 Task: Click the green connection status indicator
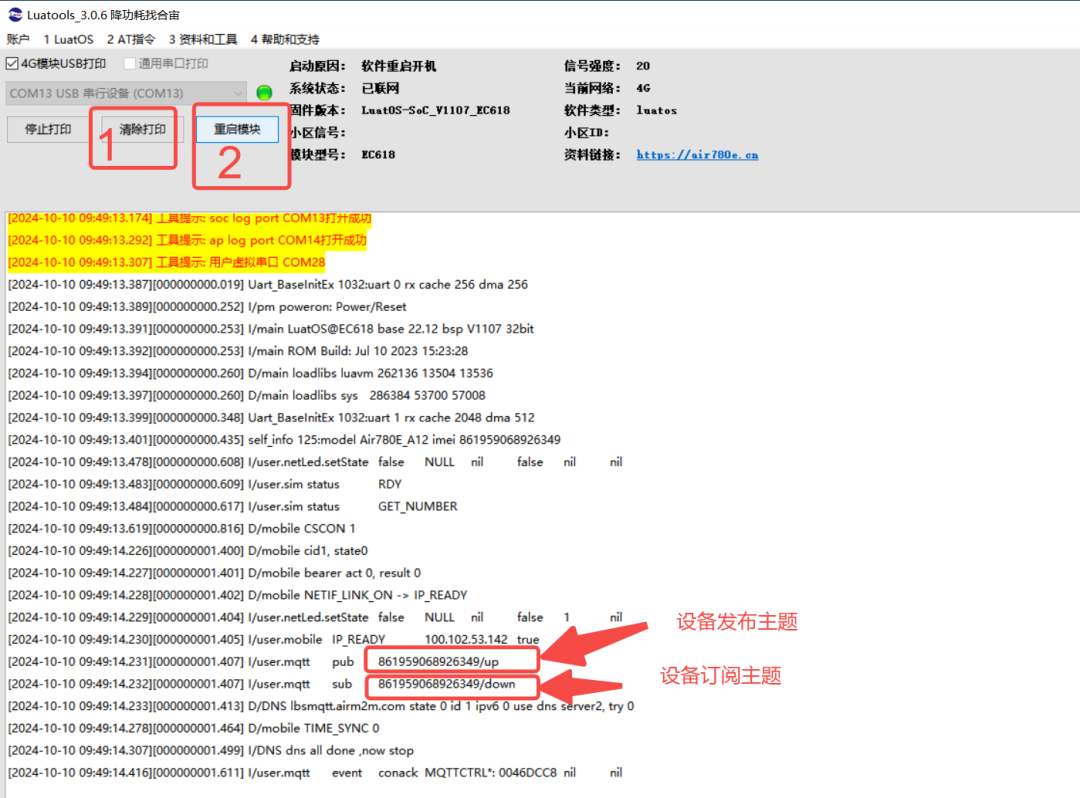[x=264, y=92]
